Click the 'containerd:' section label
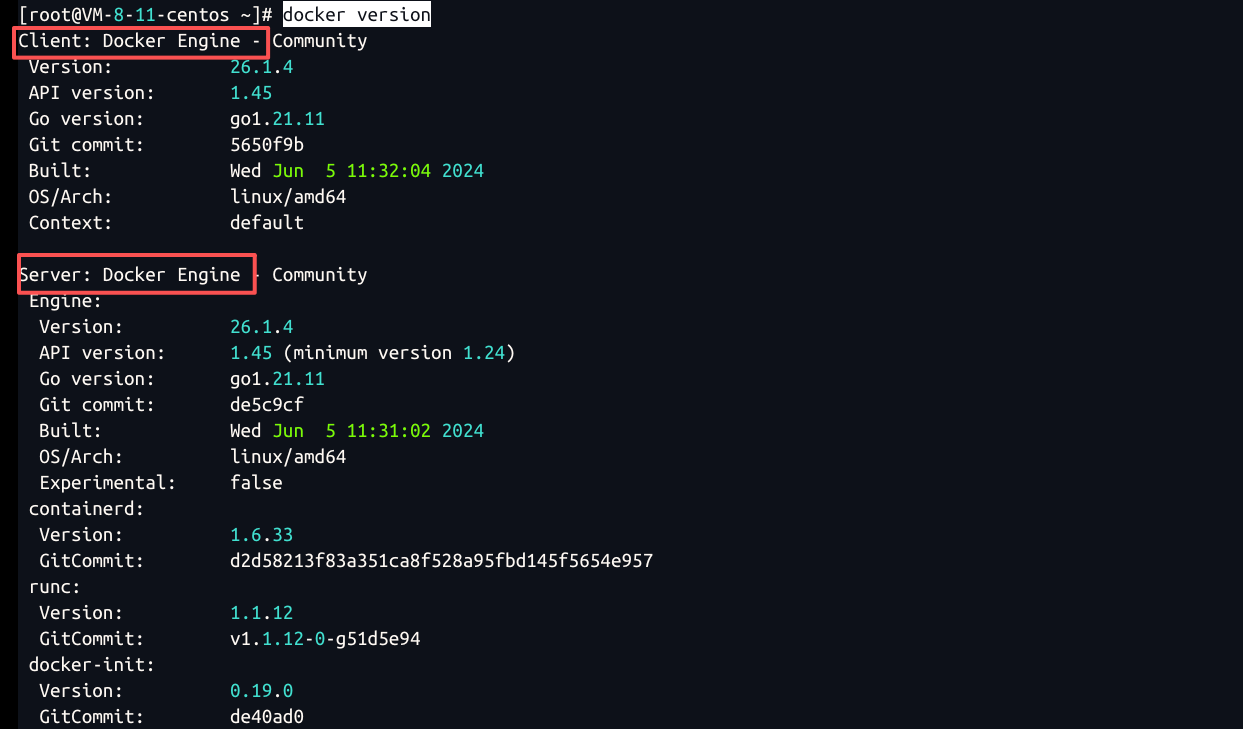The image size is (1243, 729). pos(87,509)
